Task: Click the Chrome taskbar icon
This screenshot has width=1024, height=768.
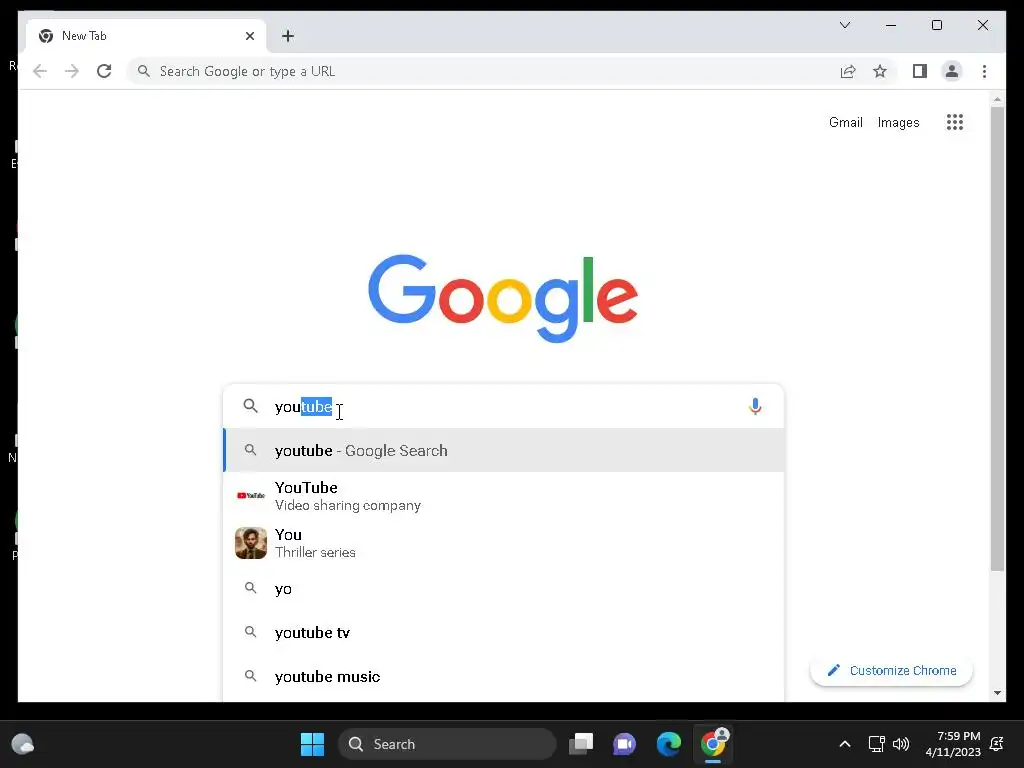Action: tap(713, 744)
